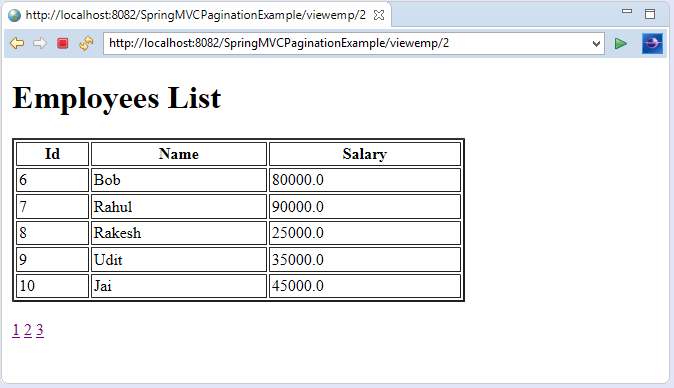The height and width of the screenshot is (388, 674).
Task: Stop page loading with red stop icon
Action: coord(63,43)
